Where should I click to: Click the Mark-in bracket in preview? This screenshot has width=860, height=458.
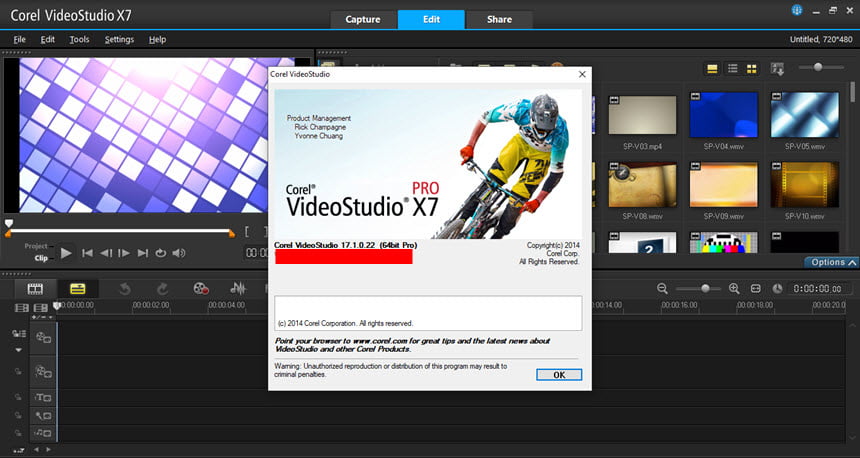247,232
